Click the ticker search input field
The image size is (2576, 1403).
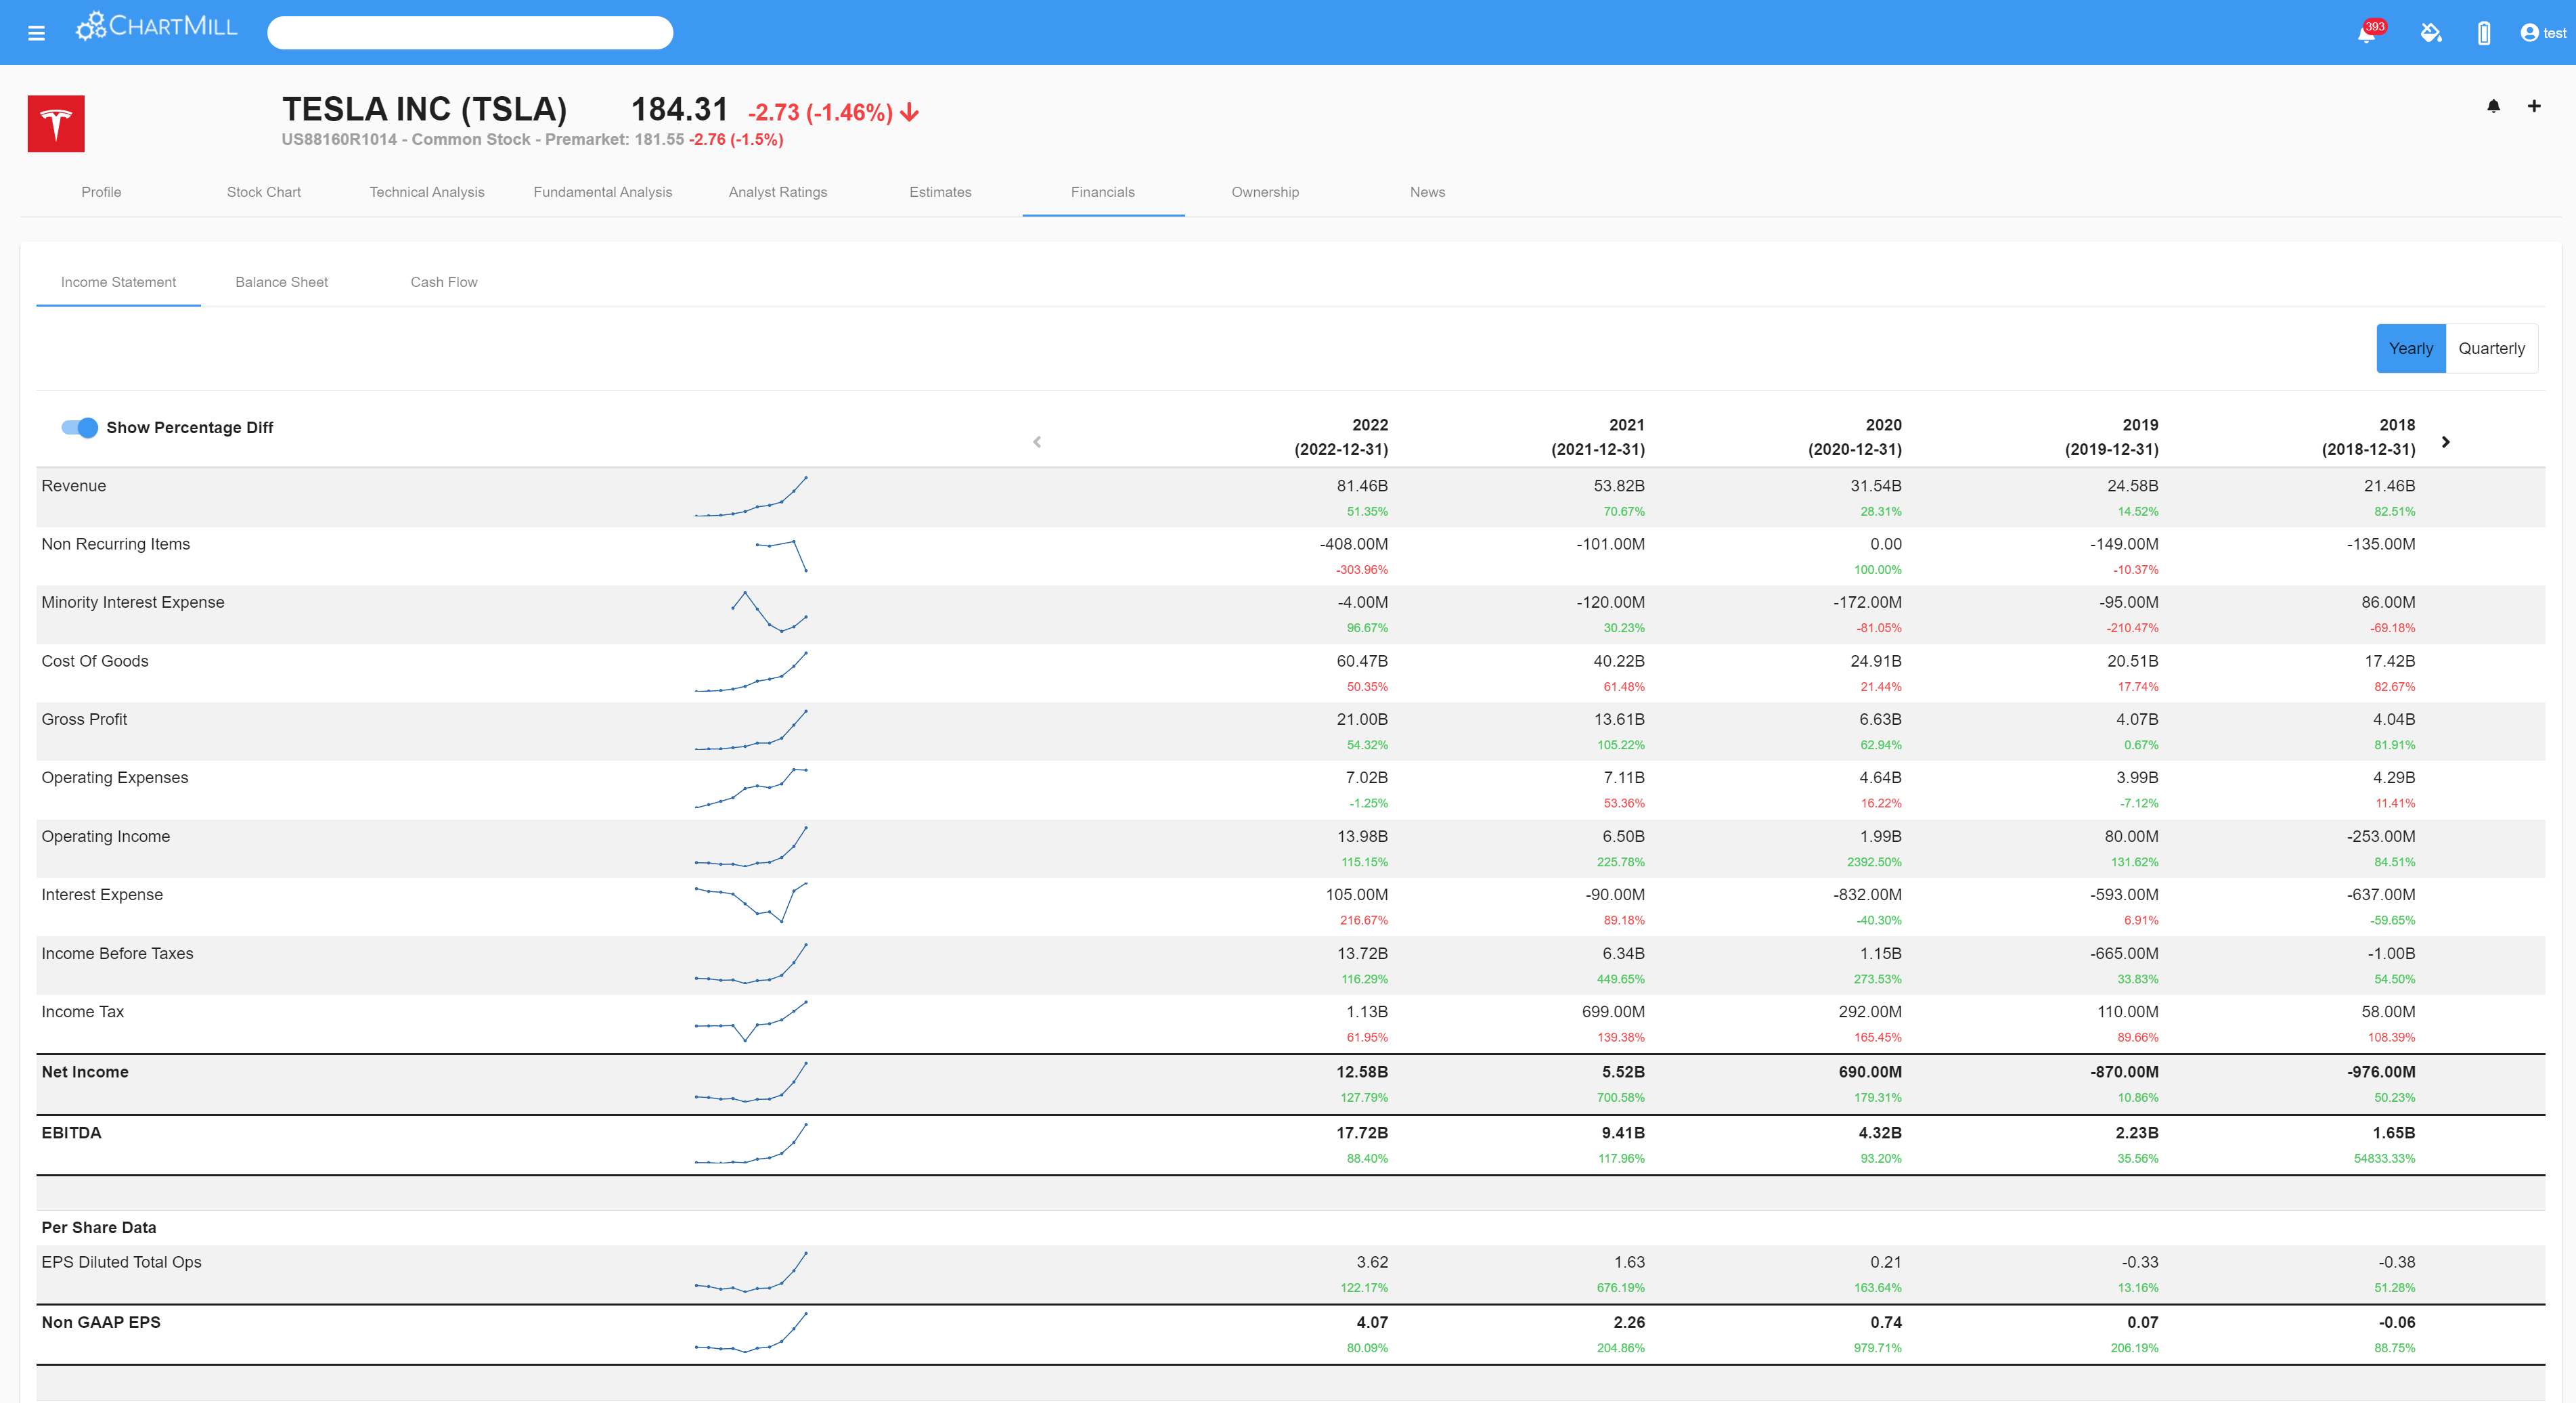pos(470,33)
